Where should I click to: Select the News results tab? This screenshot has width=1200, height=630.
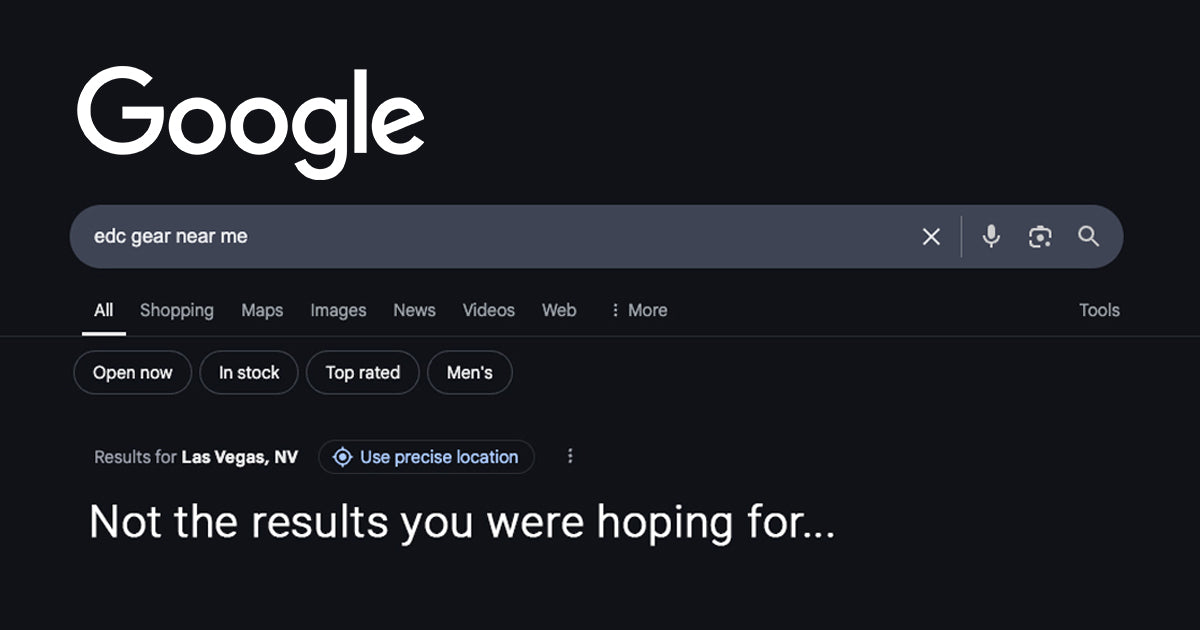(414, 310)
